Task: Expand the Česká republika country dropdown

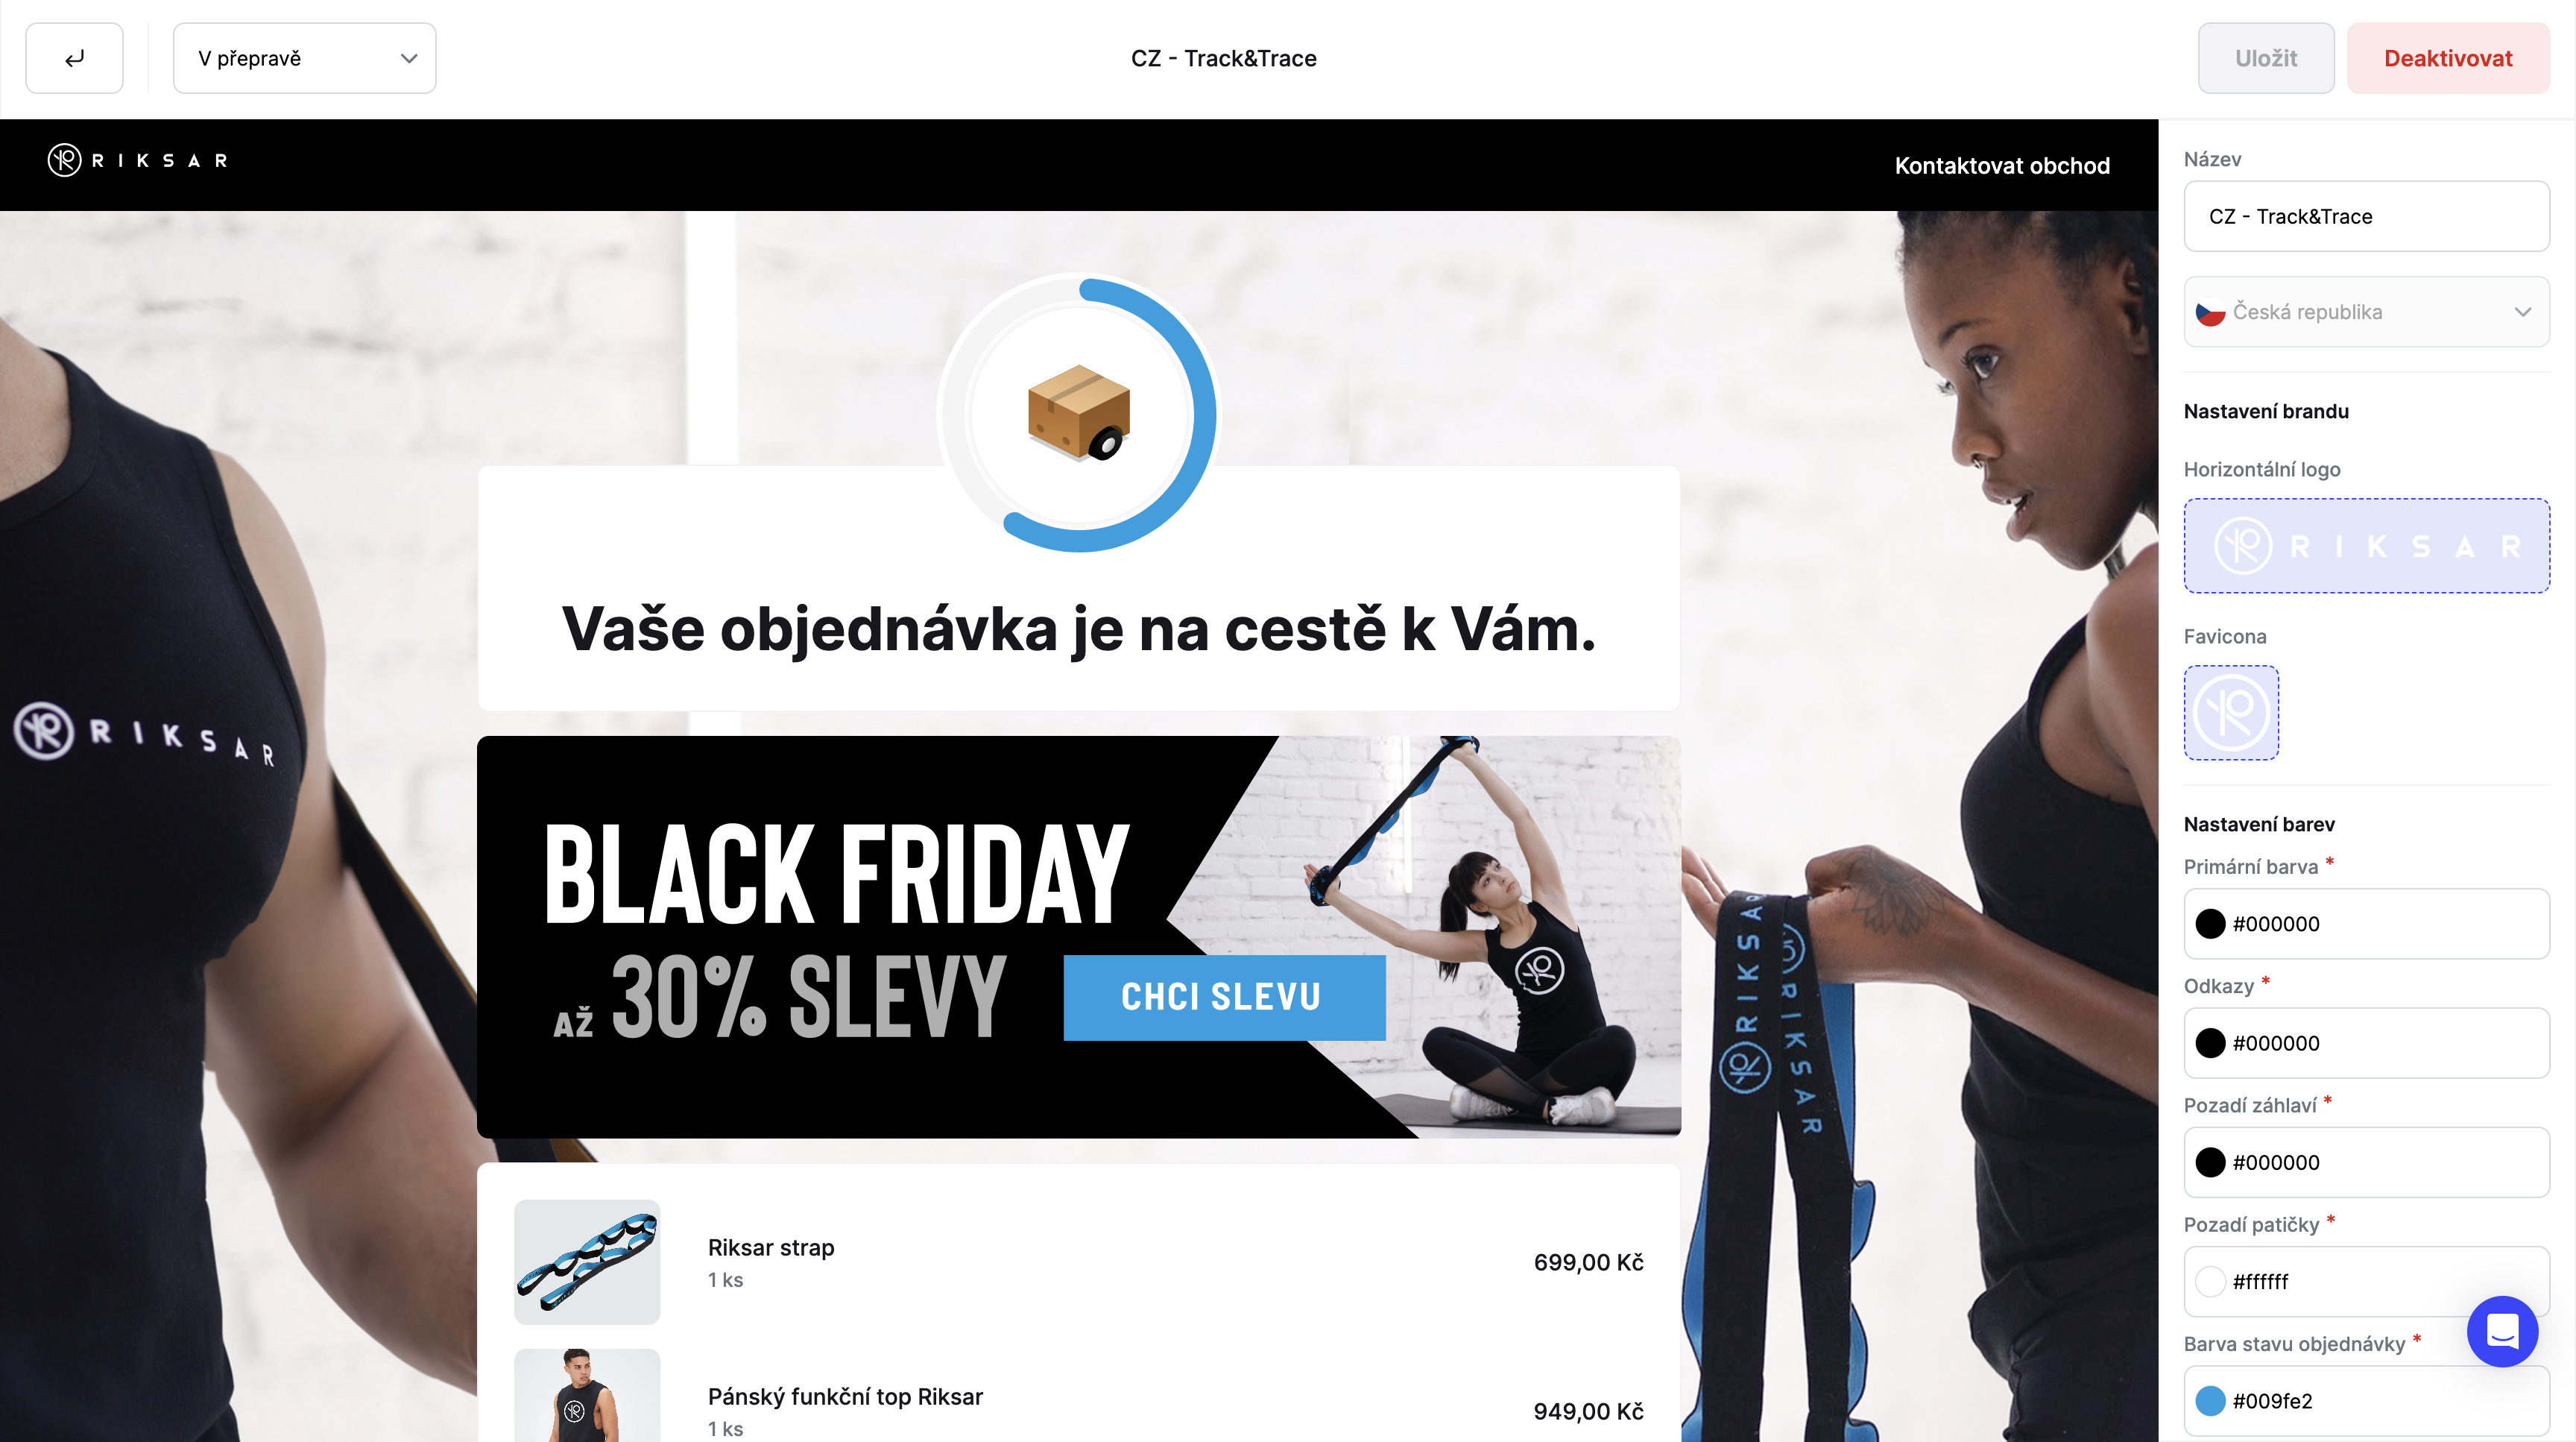Action: [2366, 312]
